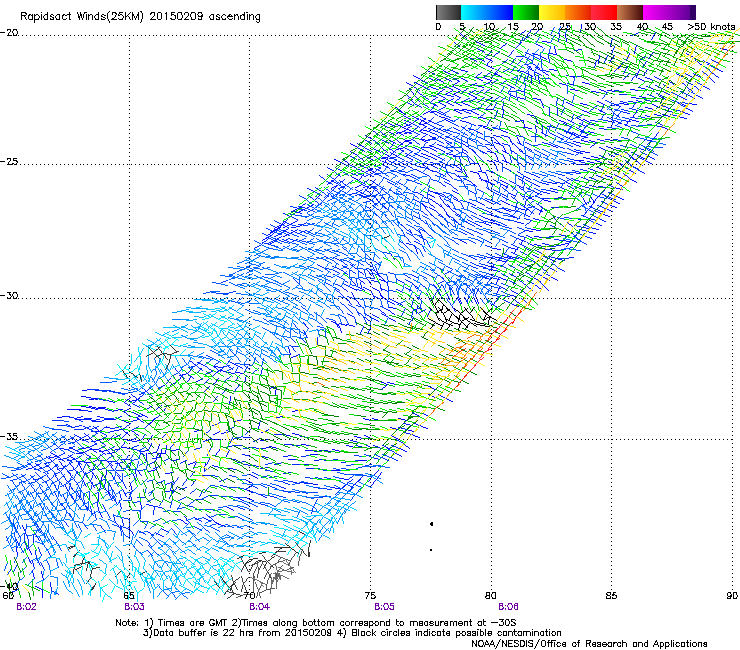The image size is (740, 650).
Task: Click the '-25' latitude axis label
Action: click(9, 161)
